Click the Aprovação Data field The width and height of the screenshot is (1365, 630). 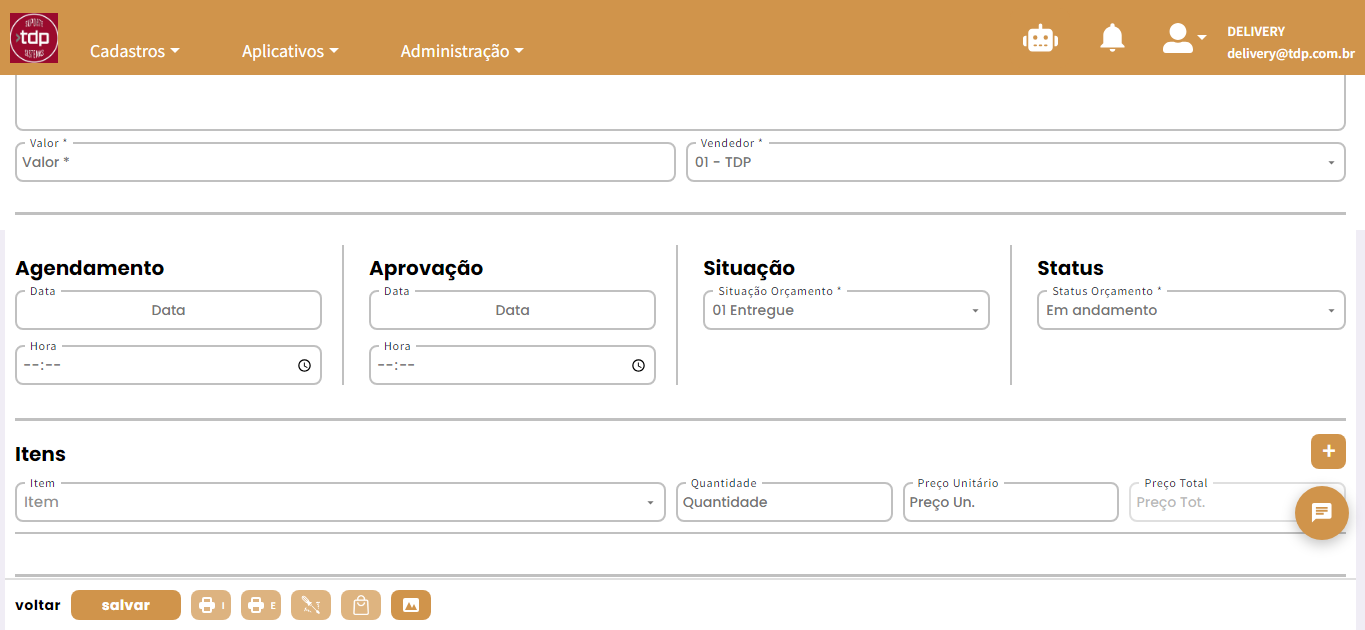coord(512,310)
